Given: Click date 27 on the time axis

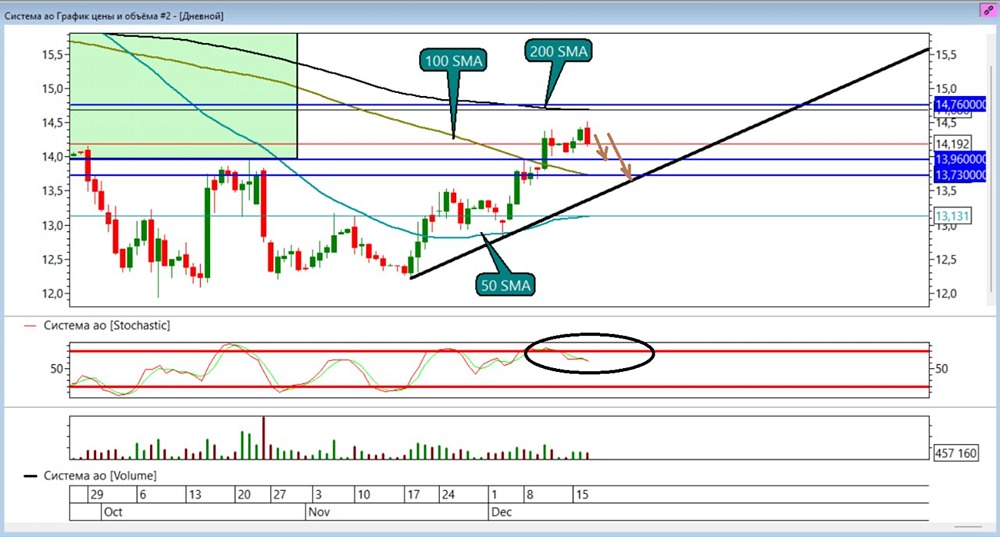Looking at the screenshot, I should 279,495.
